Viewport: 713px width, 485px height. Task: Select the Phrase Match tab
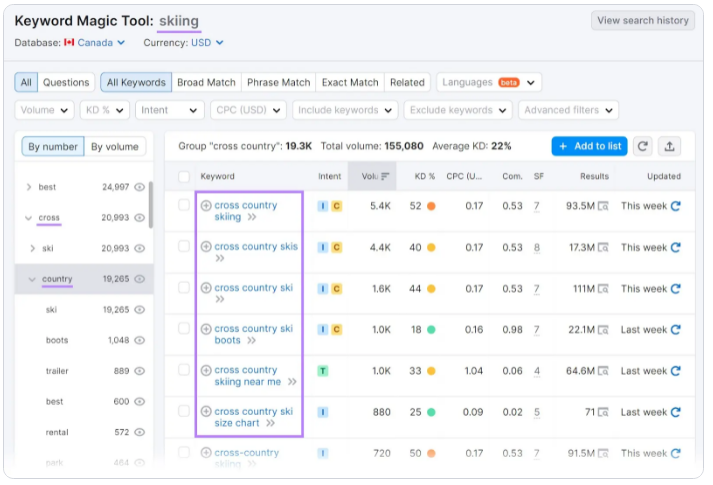click(279, 82)
